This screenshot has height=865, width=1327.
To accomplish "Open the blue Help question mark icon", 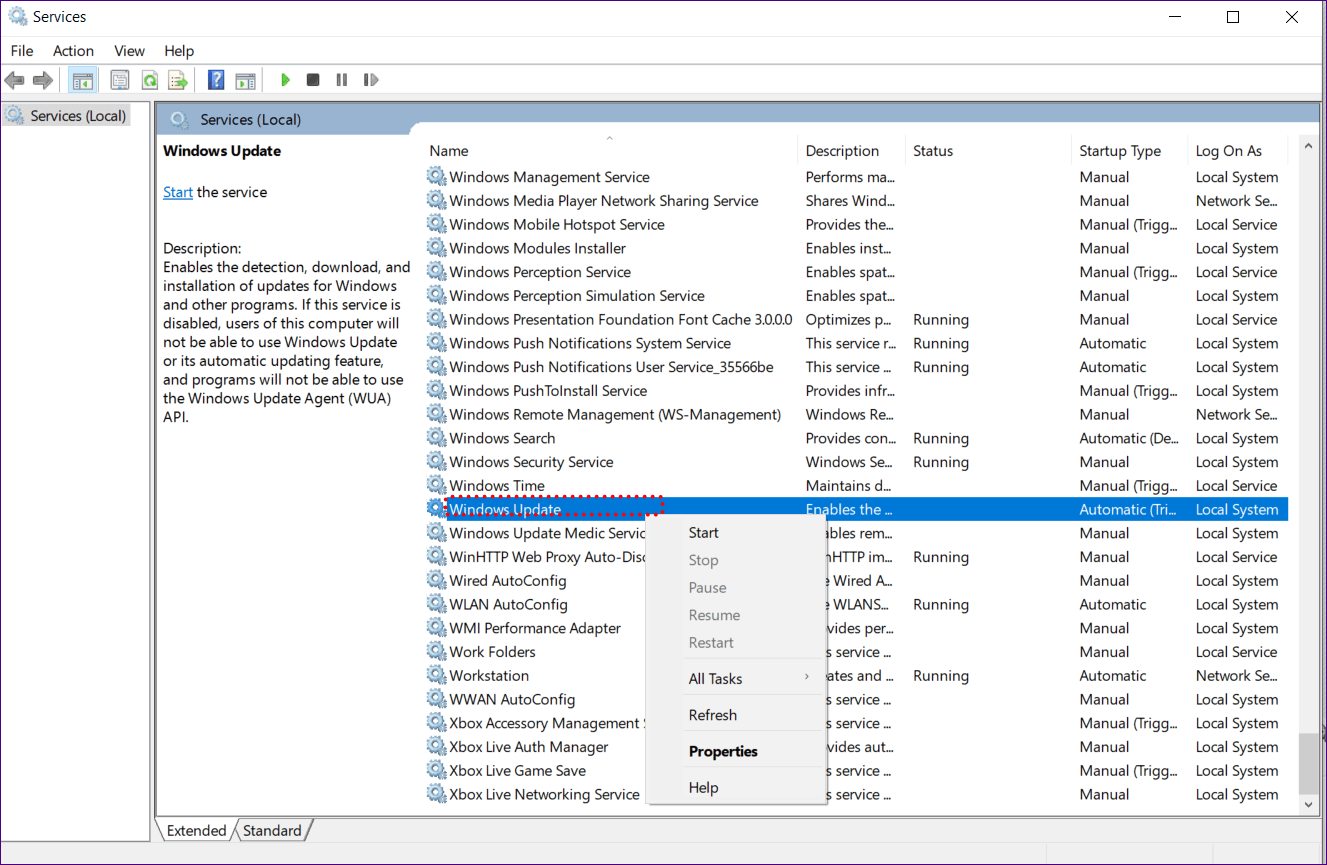I will click(216, 80).
